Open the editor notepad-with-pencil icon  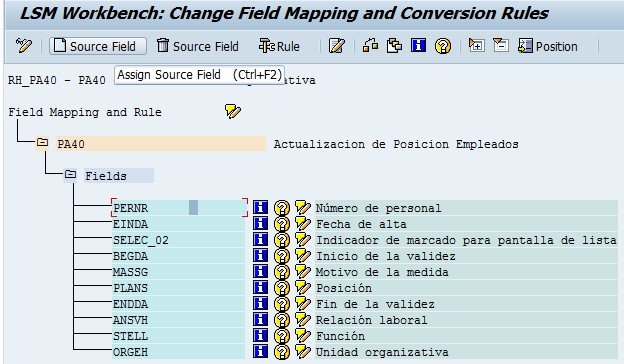point(336,46)
